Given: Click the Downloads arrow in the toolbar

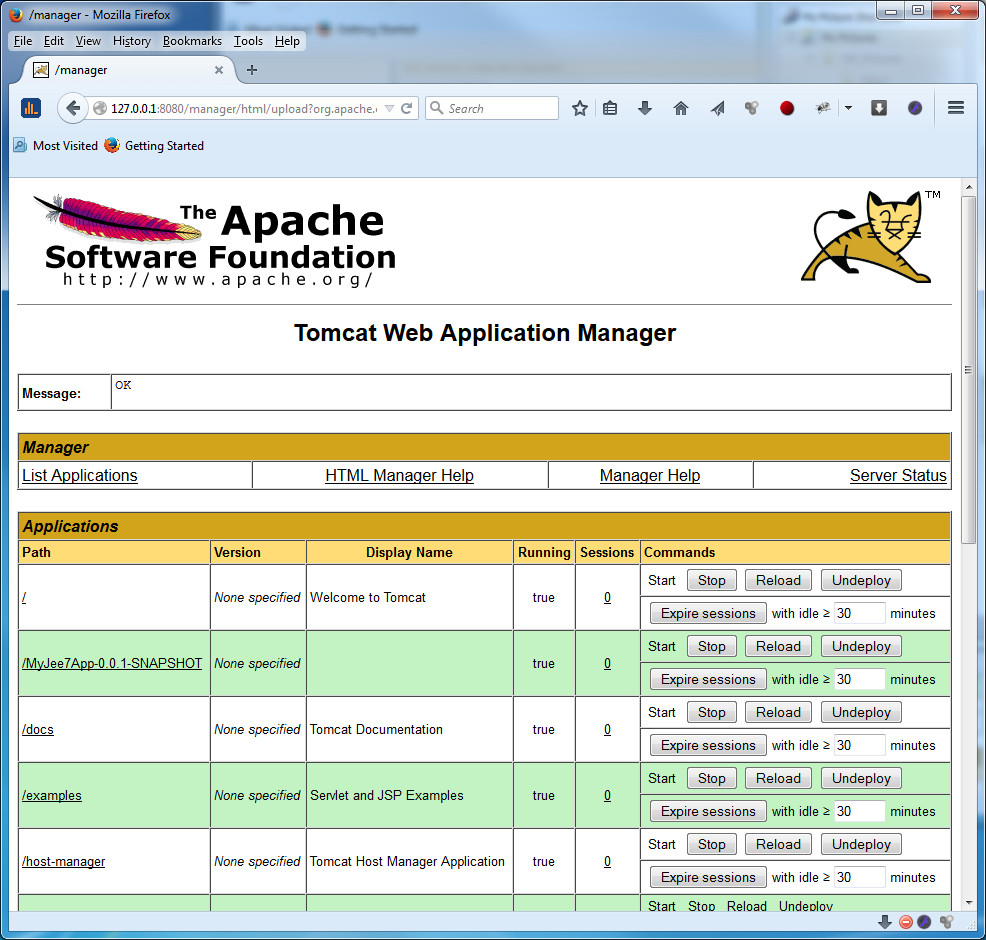Looking at the screenshot, I should 645,109.
